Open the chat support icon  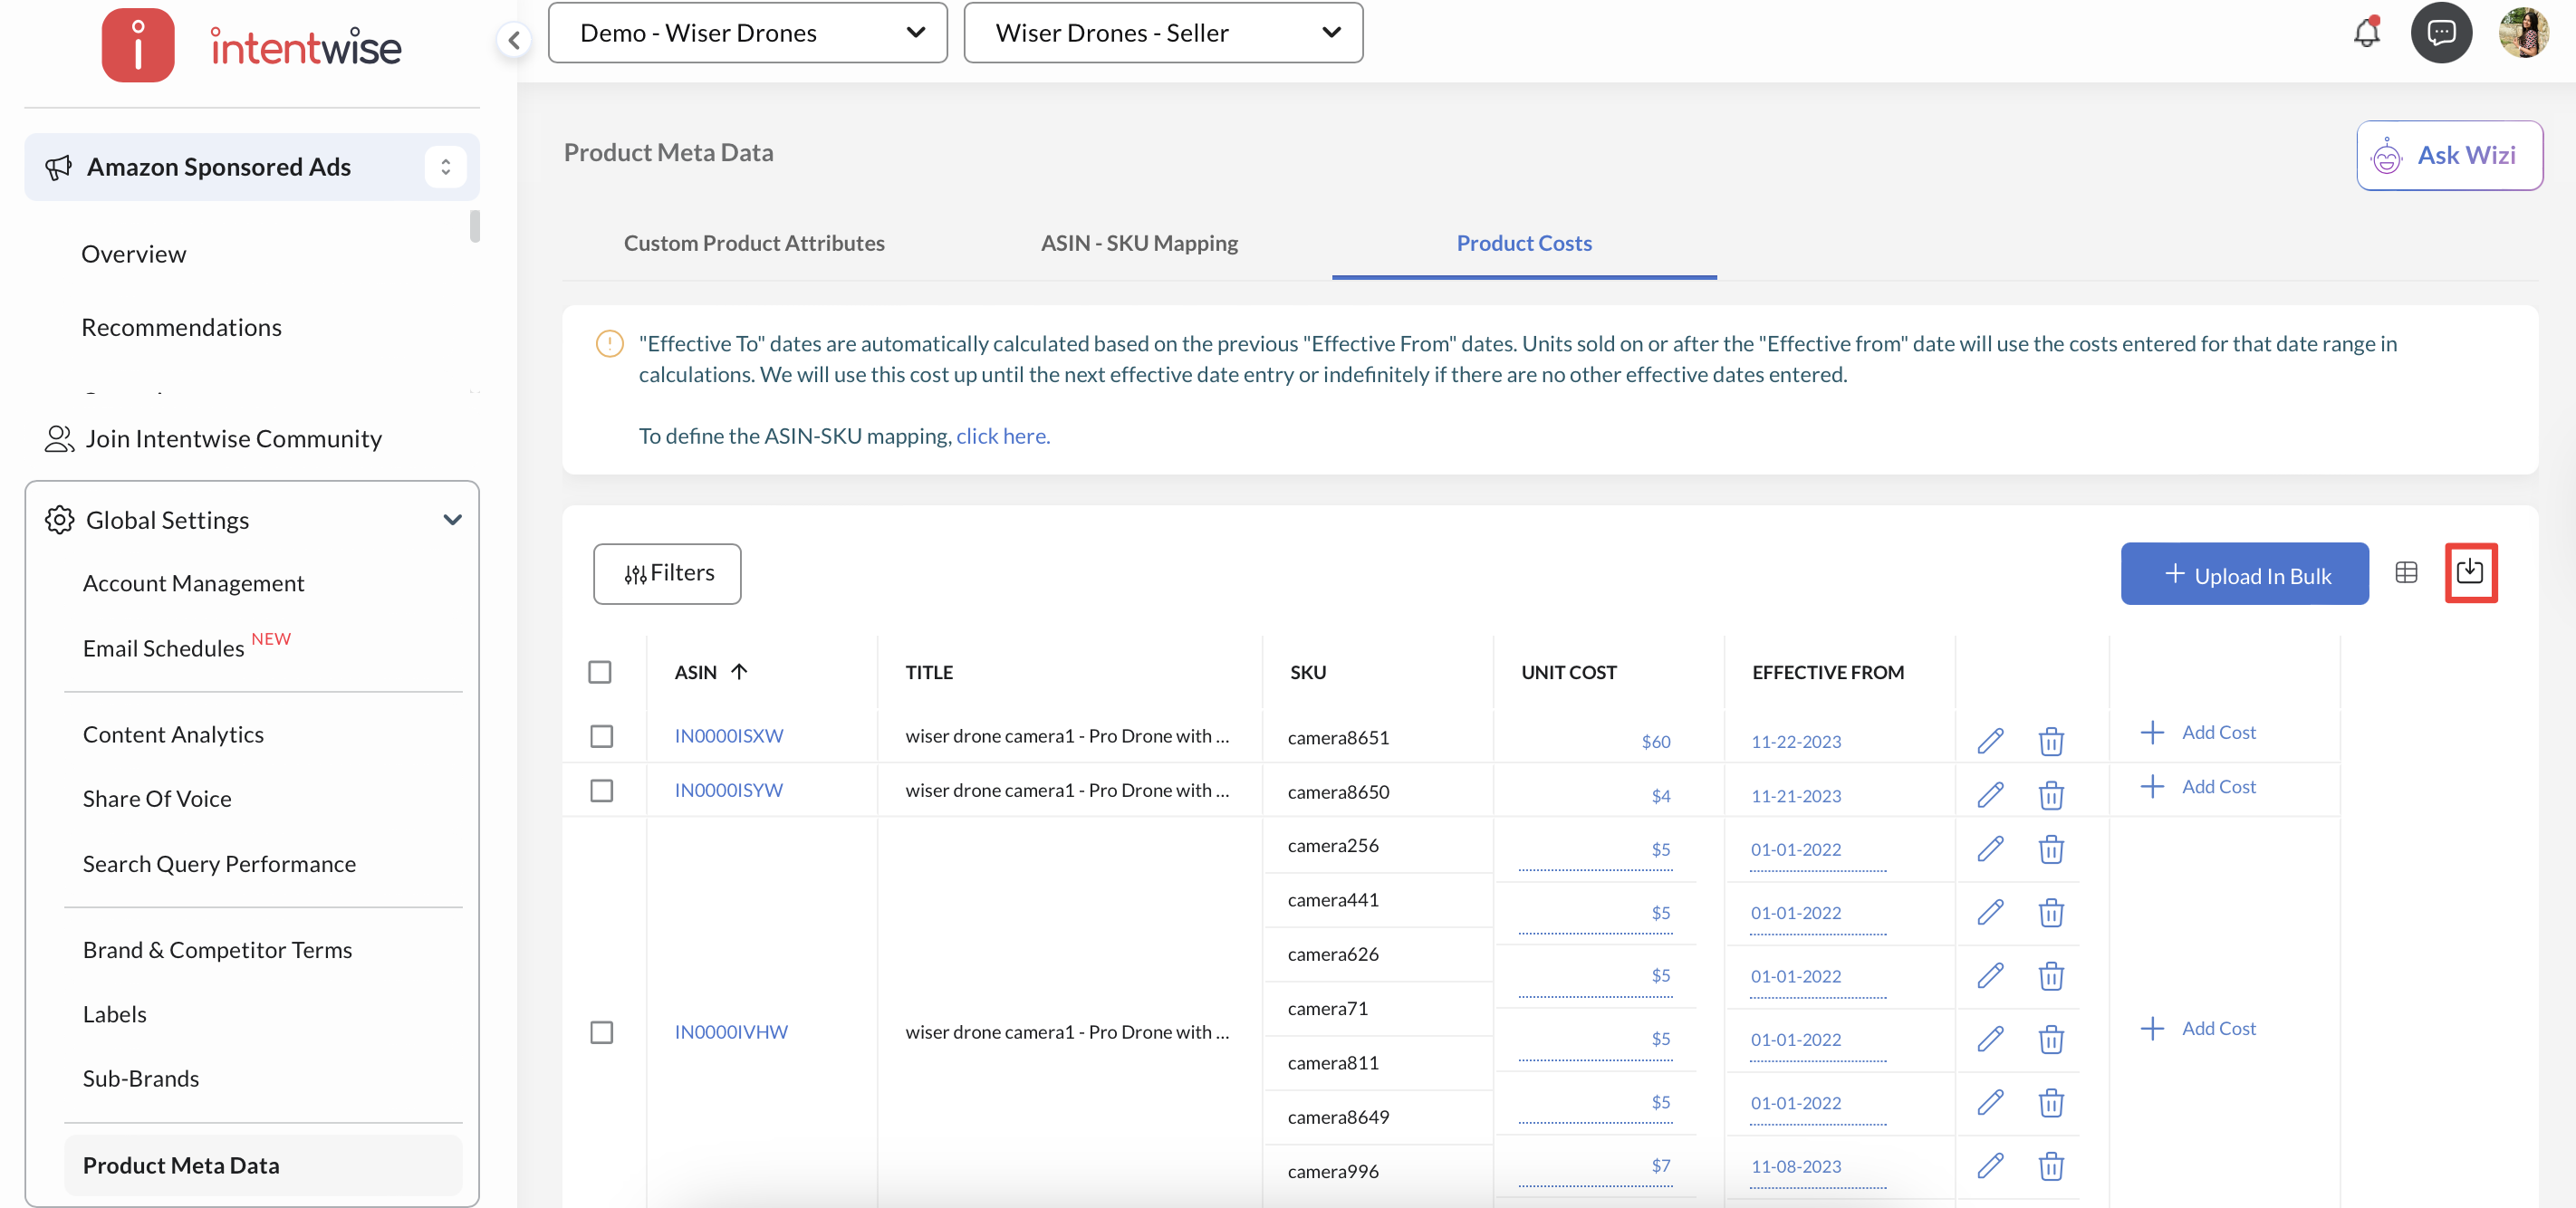(x=2440, y=33)
